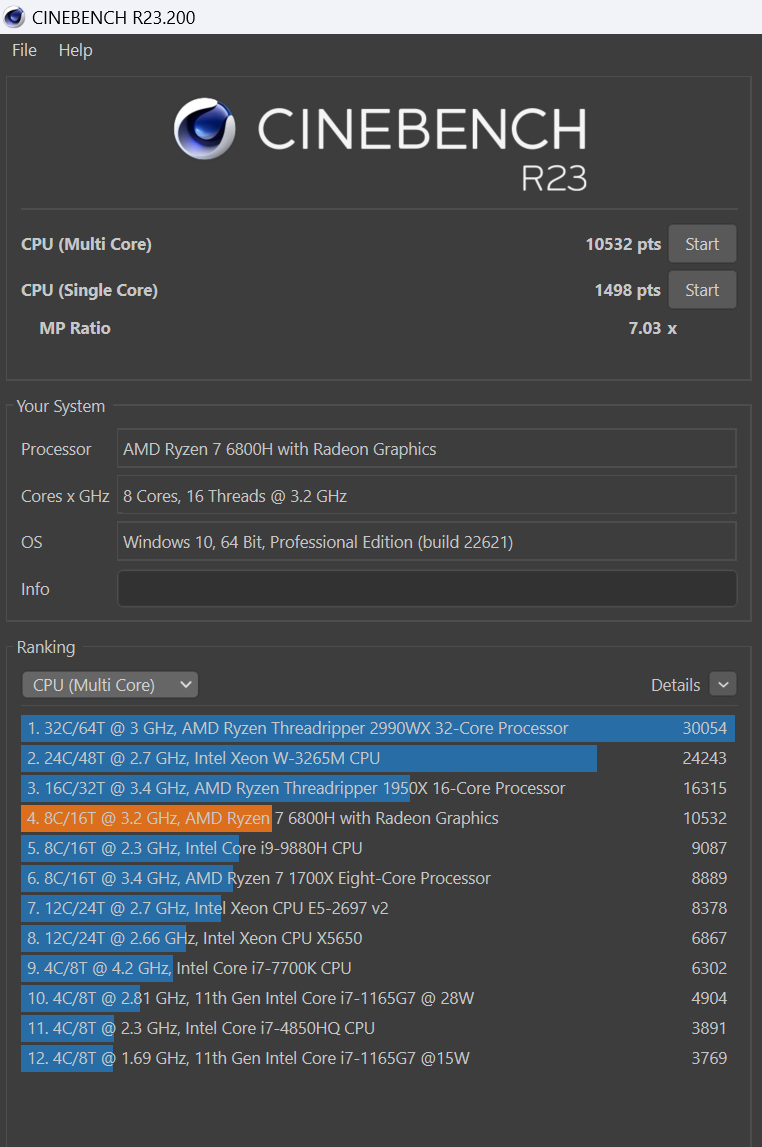
Task: Click the Processor field showing AMD Ryzen 7 6800H
Action: 427,448
